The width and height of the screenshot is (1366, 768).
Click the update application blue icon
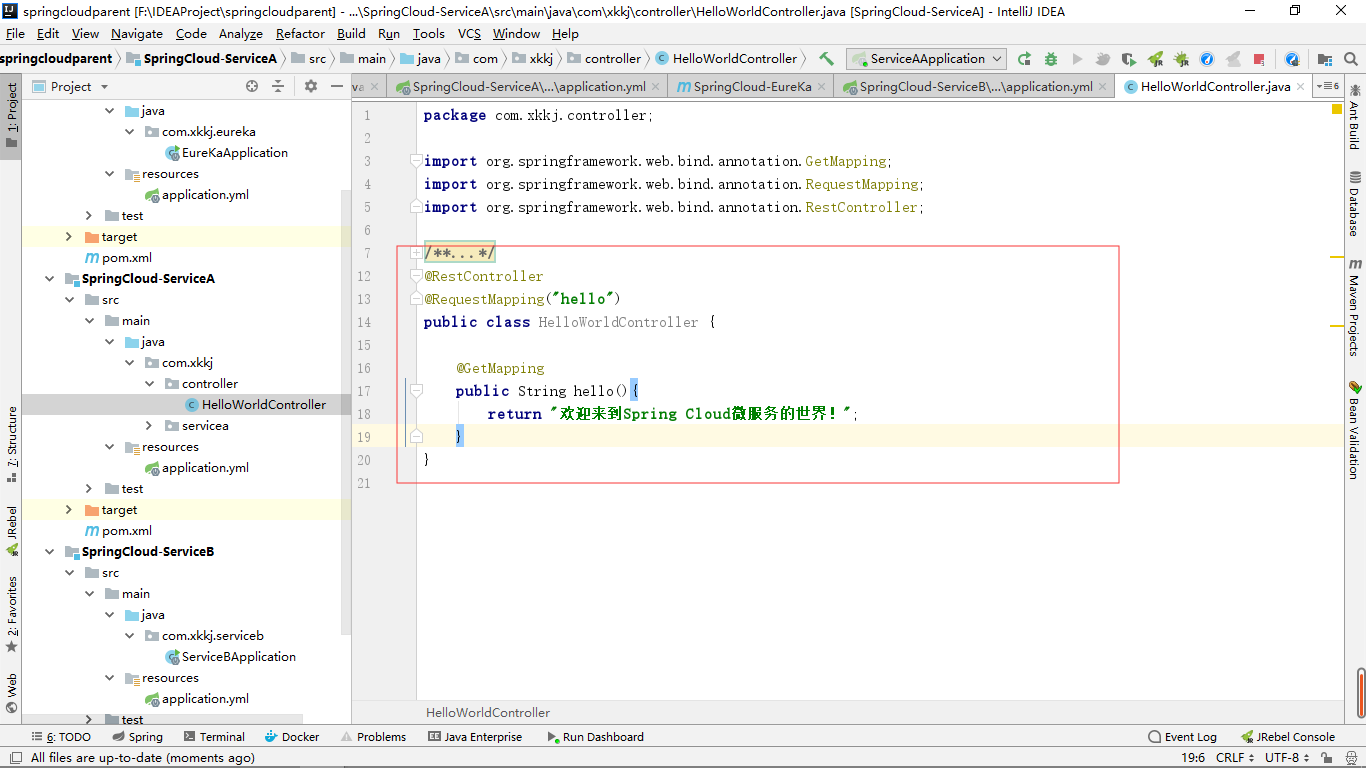point(1292,59)
